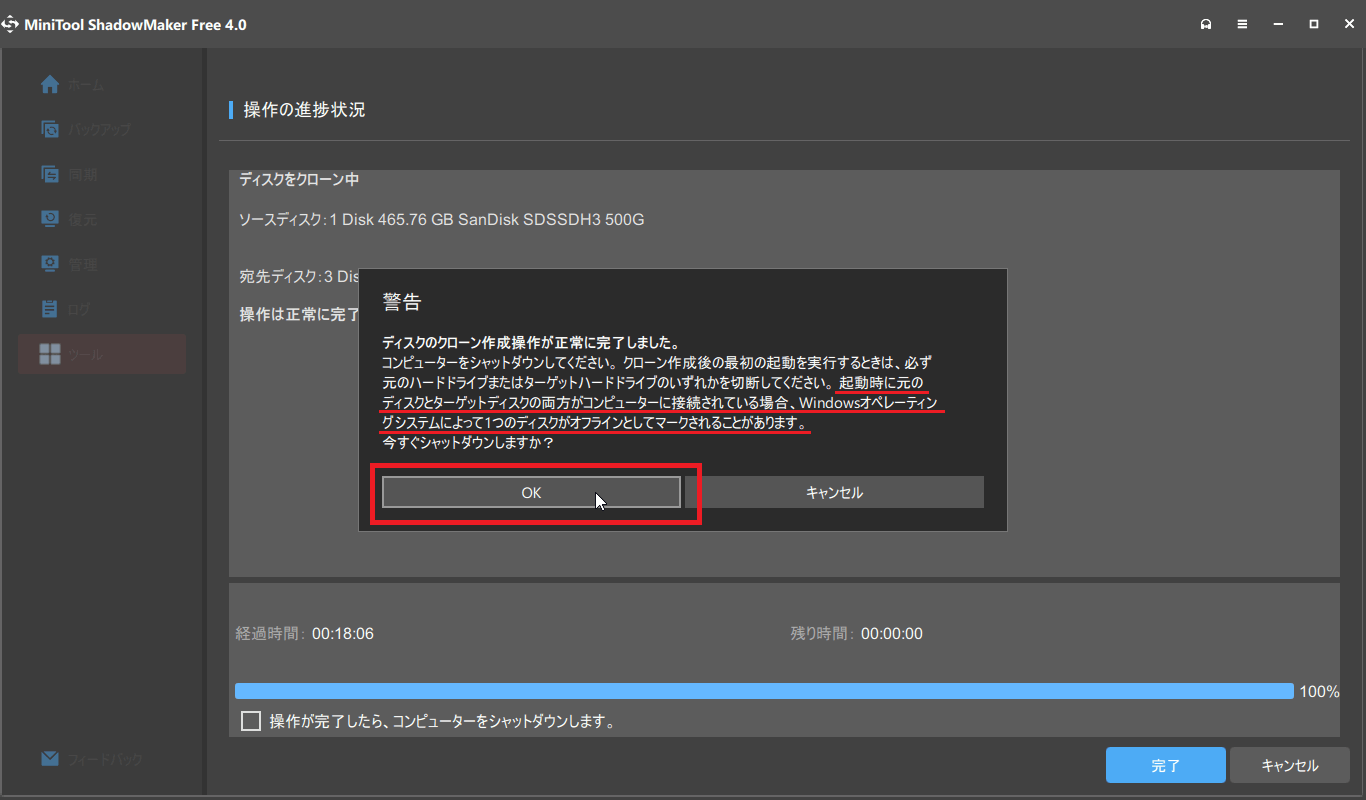Image resolution: width=1366 pixels, height=800 pixels.
Task: Enable shutdown-after-completion checkbox
Action: pyautogui.click(x=251, y=721)
